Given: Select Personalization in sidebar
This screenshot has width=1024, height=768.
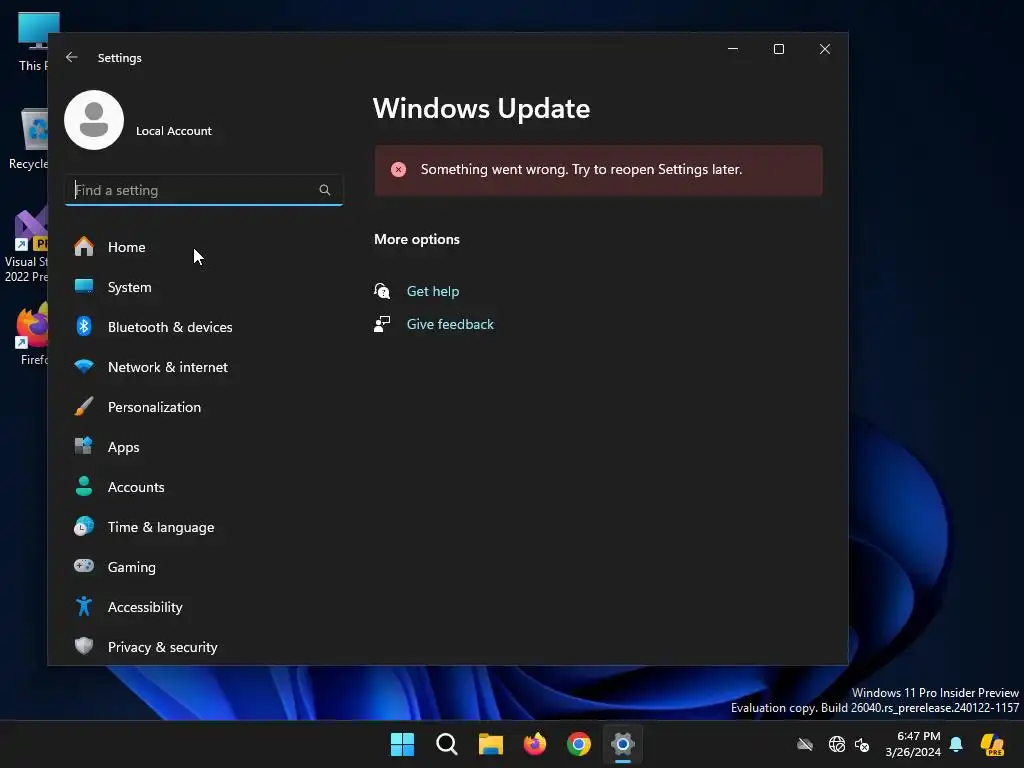Looking at the screenshot, I should point(204,407).
